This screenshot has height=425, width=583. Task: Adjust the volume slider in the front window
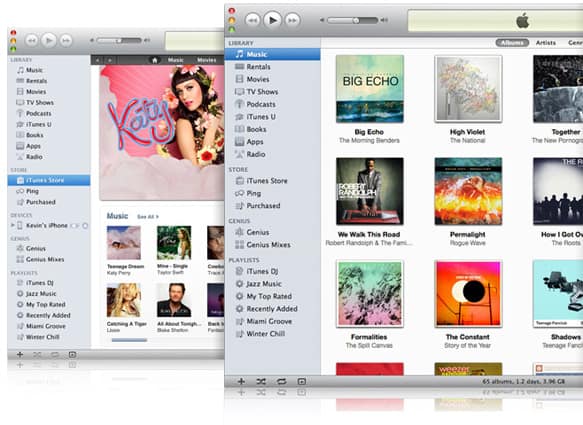point(352,20)
